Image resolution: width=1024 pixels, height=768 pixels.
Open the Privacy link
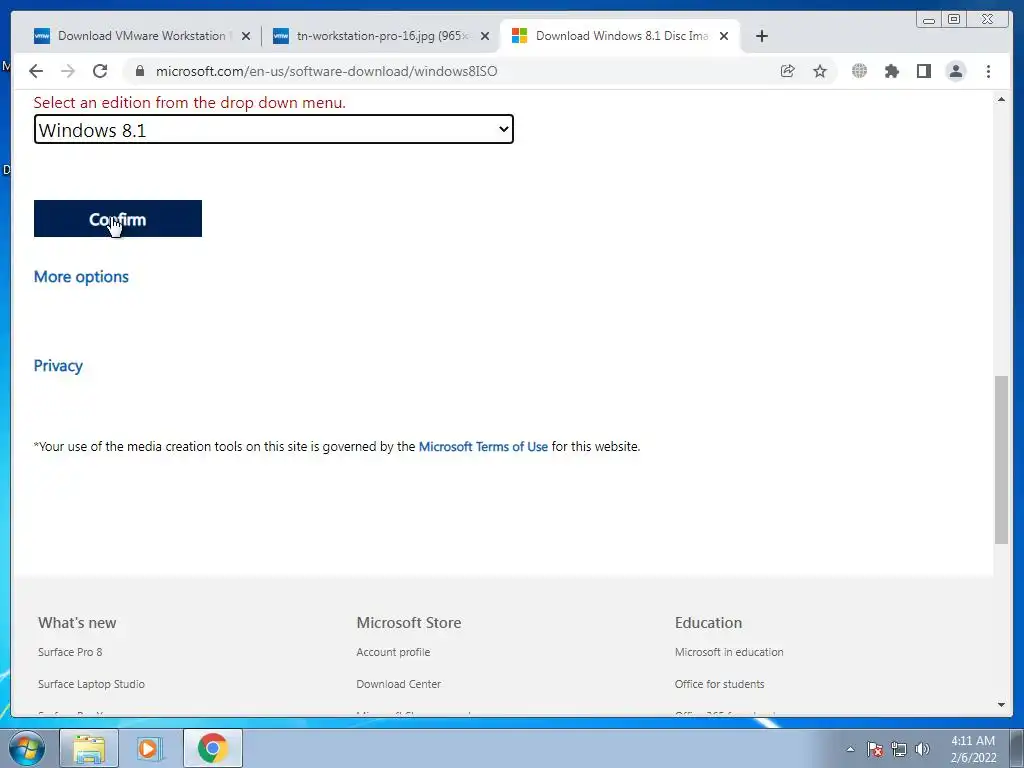(x=58, y=366)
